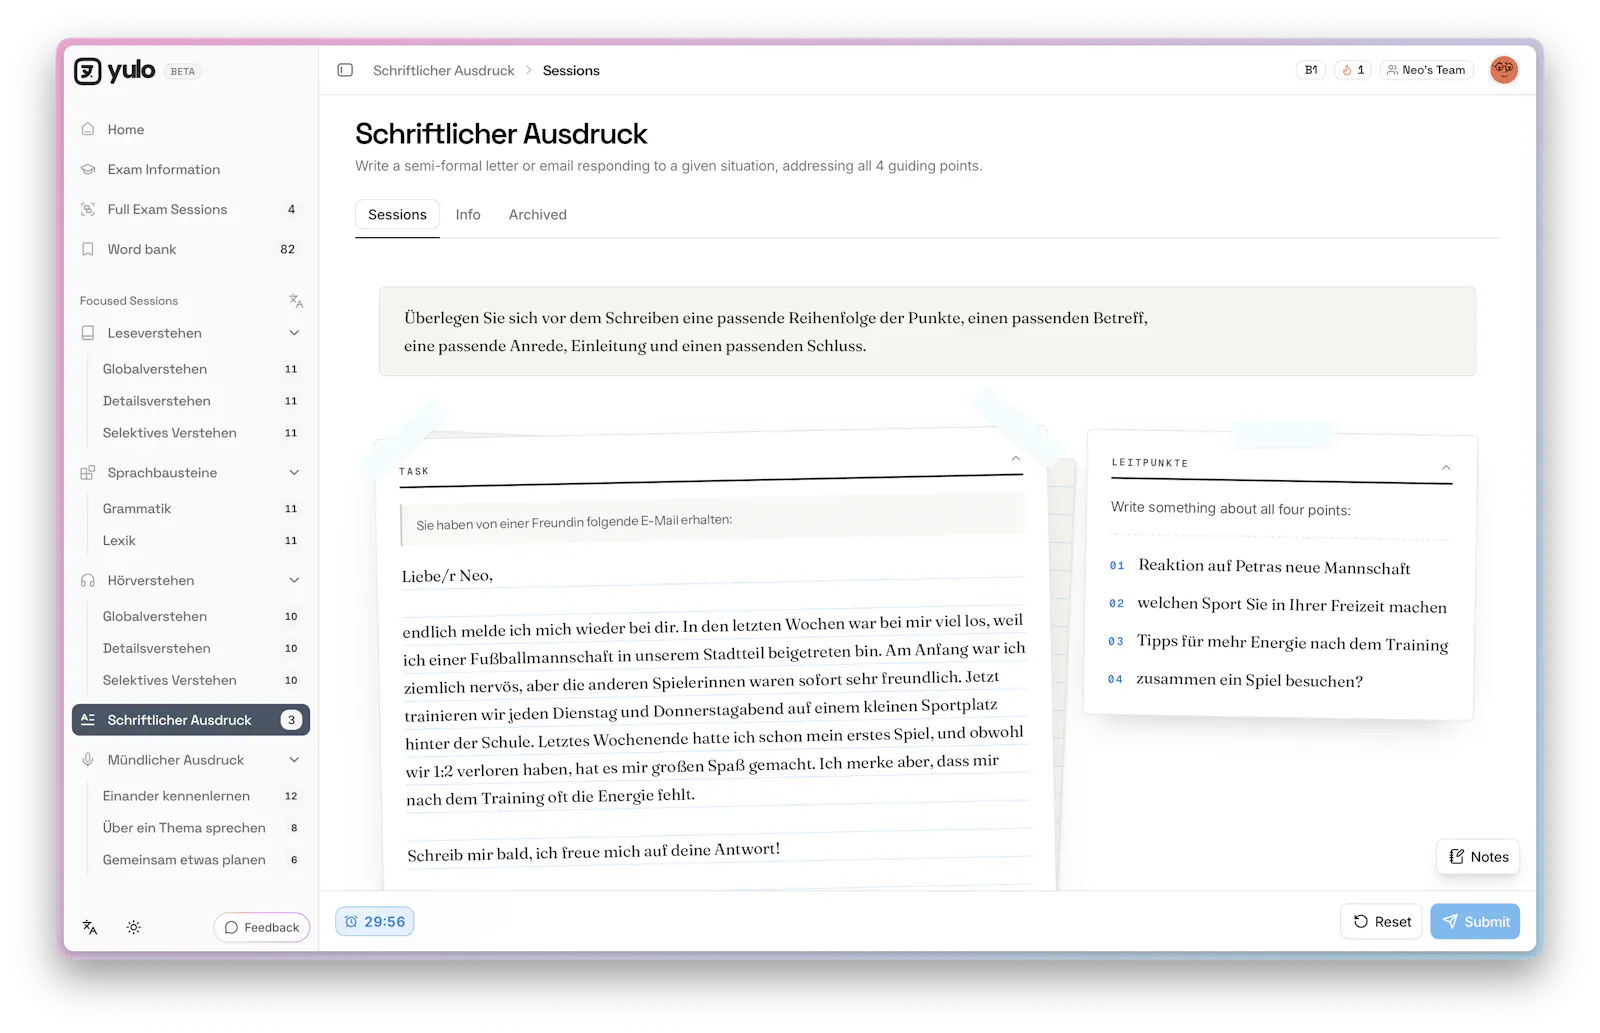Click Leitpunkt 01 Reaktion auf Petras neue Mannschaft
This screenshot has width=1600, height=1033.
1261,567
